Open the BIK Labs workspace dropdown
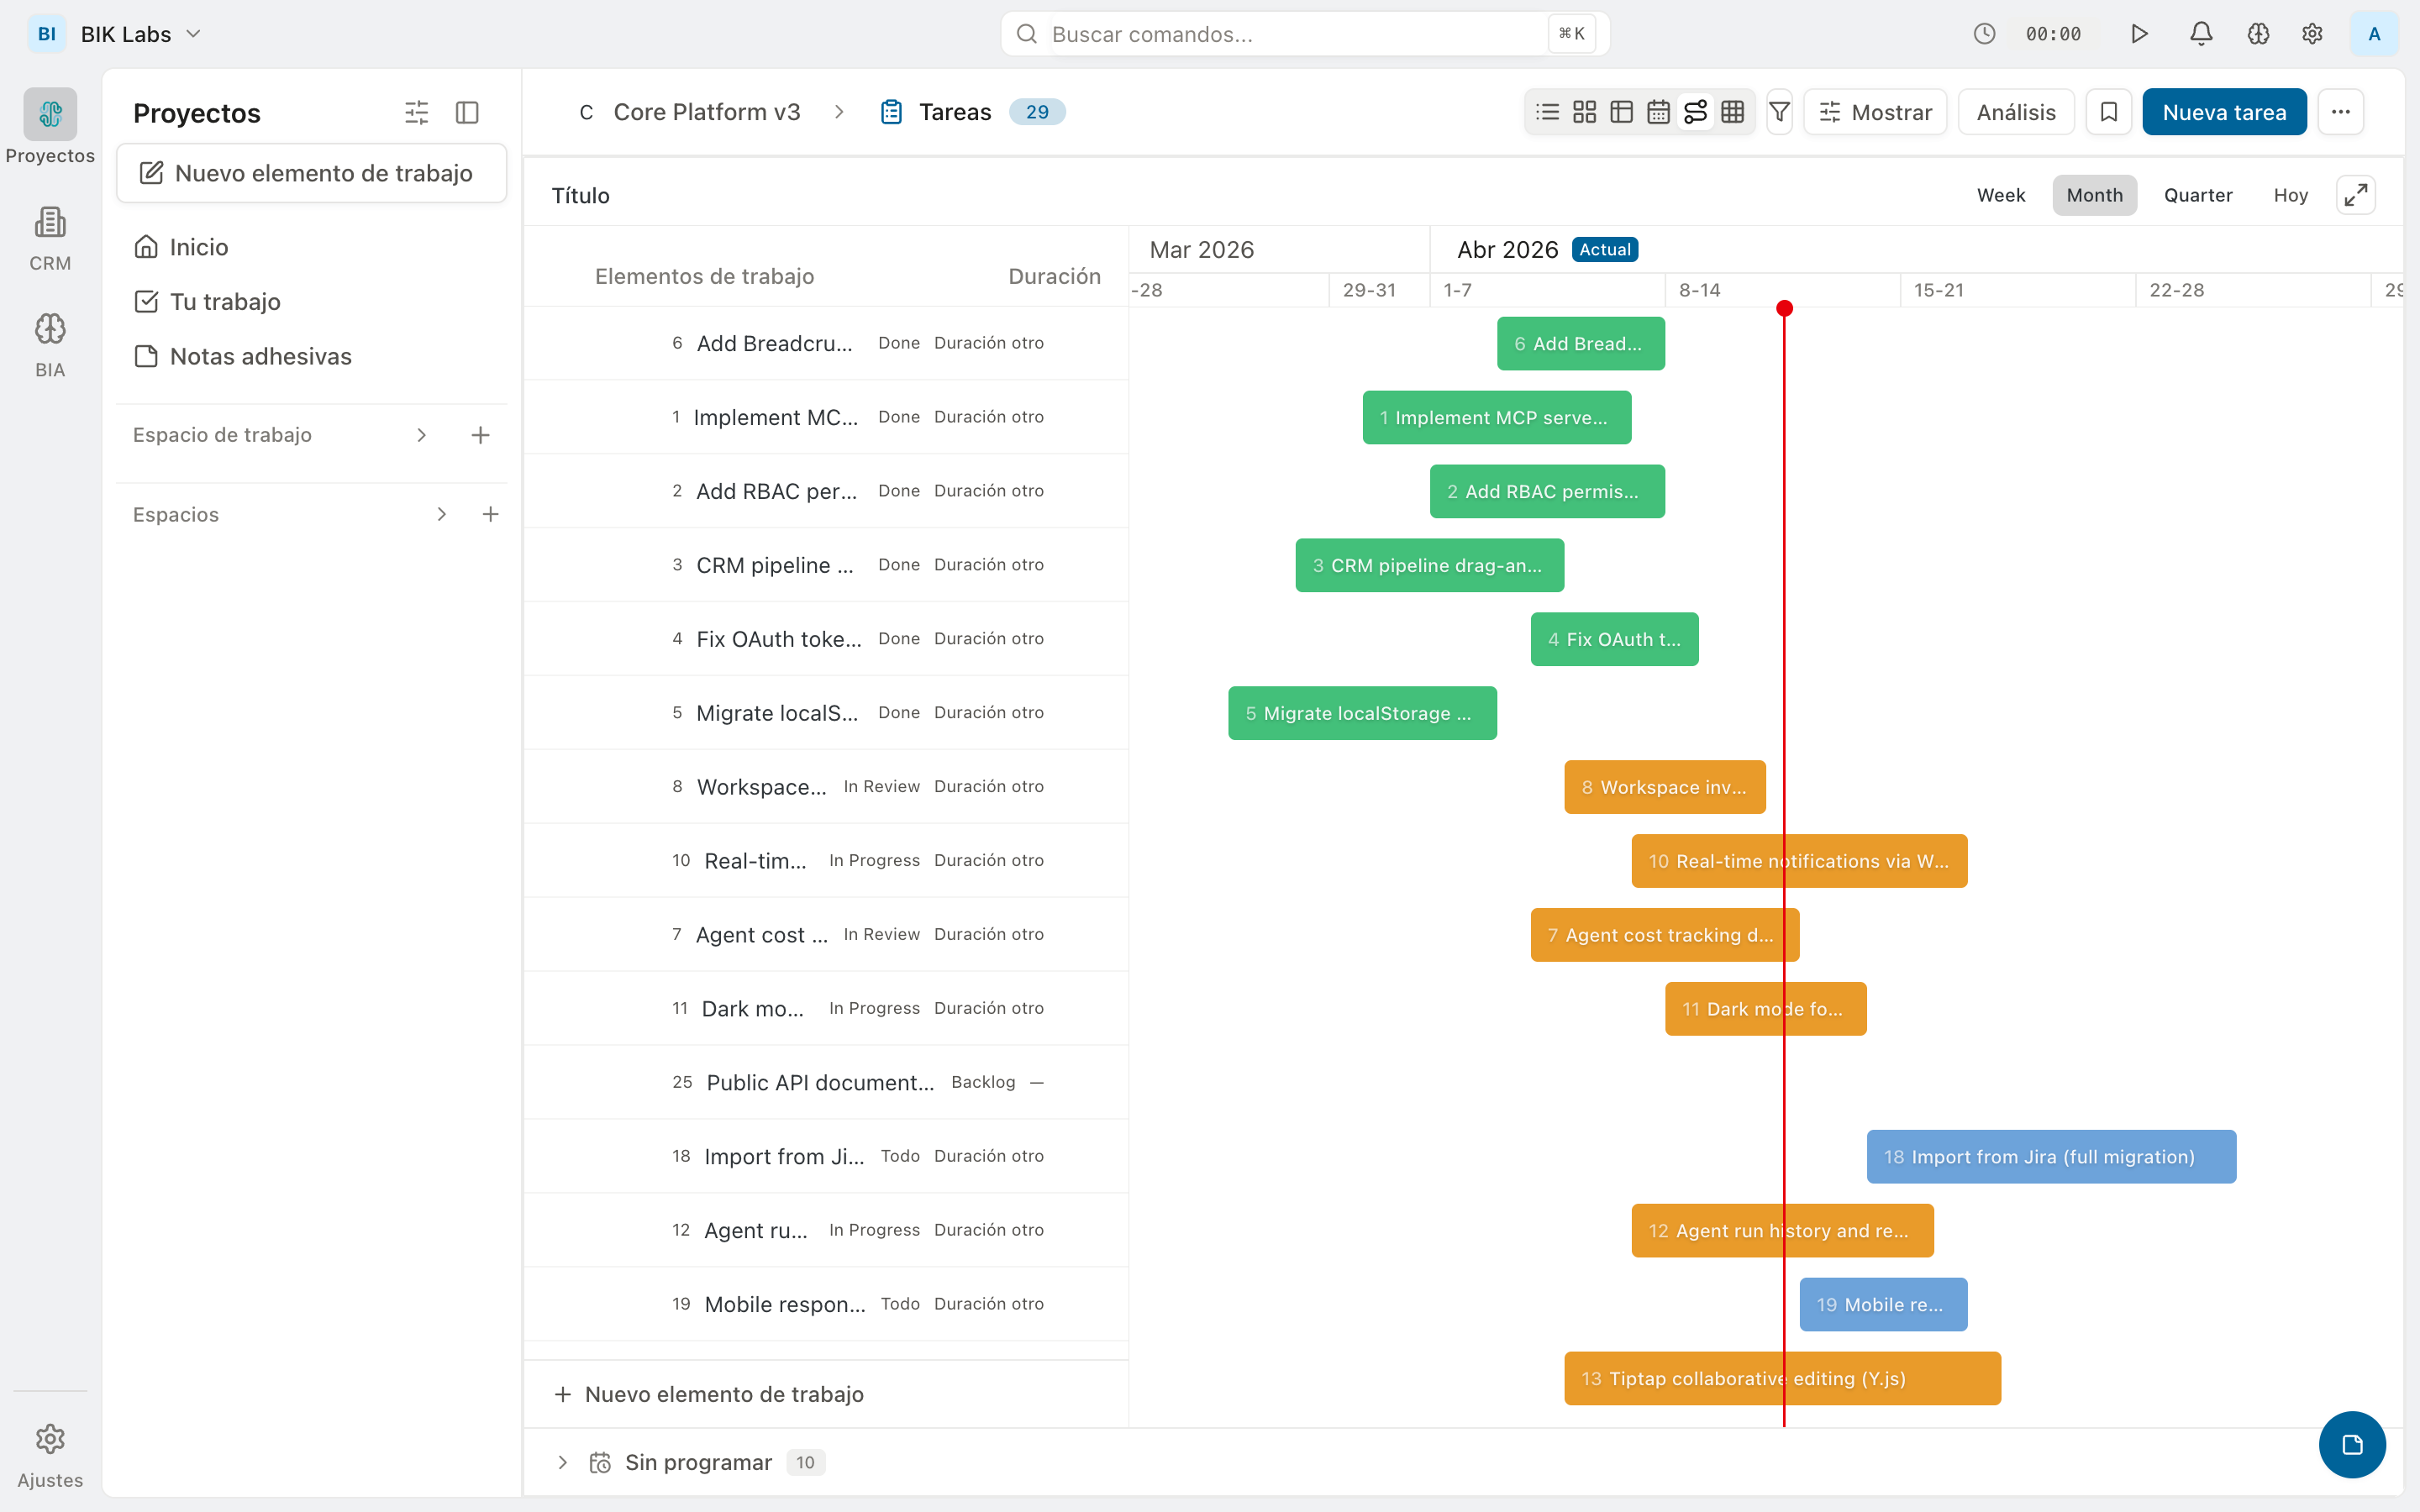 click(x=115, y=34)
